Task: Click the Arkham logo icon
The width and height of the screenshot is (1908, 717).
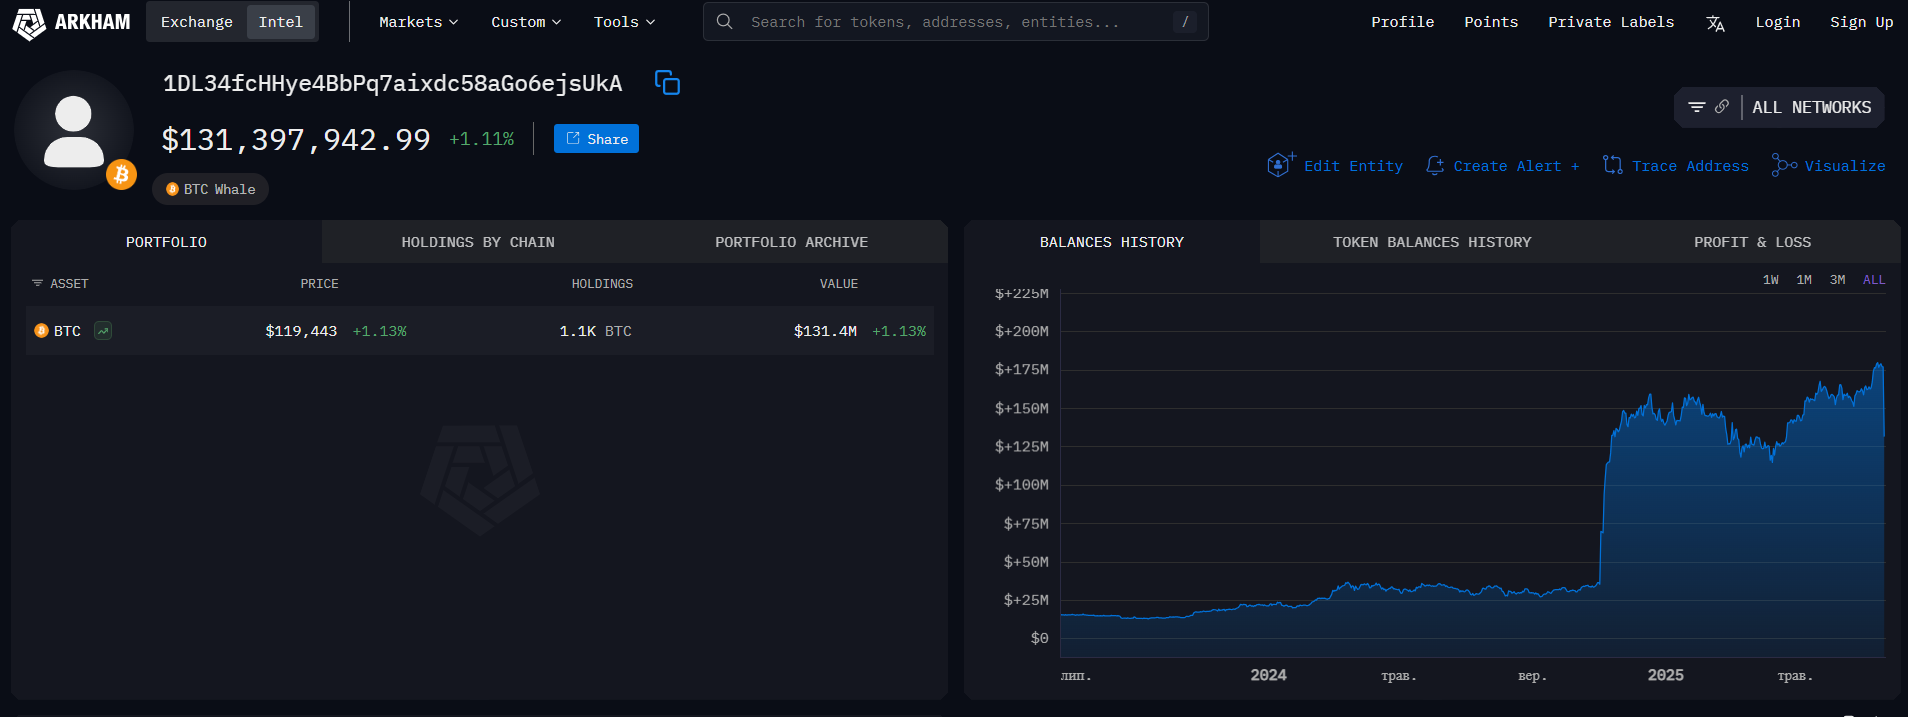Action: pos(29,23)
